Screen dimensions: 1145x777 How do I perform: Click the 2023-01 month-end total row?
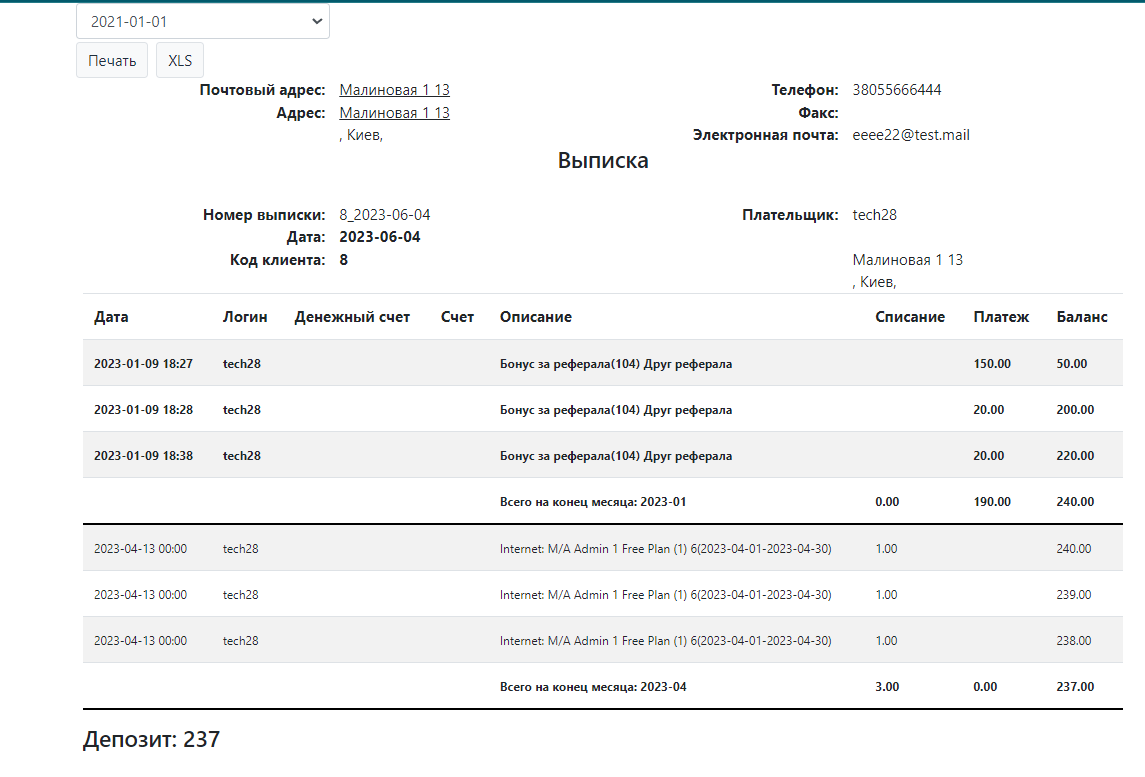point(593,502)
